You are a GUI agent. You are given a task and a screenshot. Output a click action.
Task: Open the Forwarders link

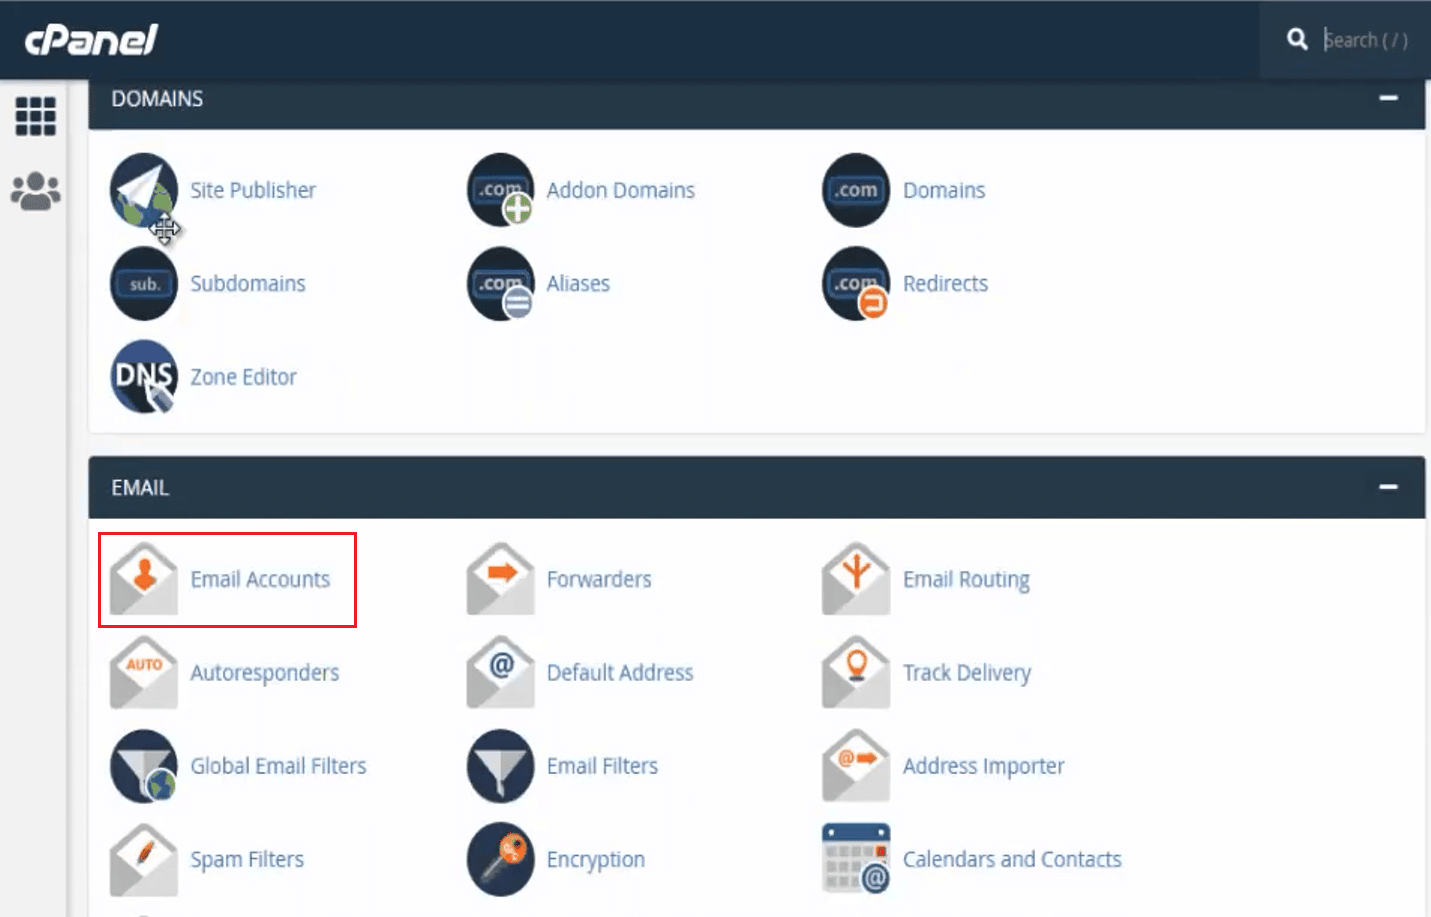pos(599,579)
